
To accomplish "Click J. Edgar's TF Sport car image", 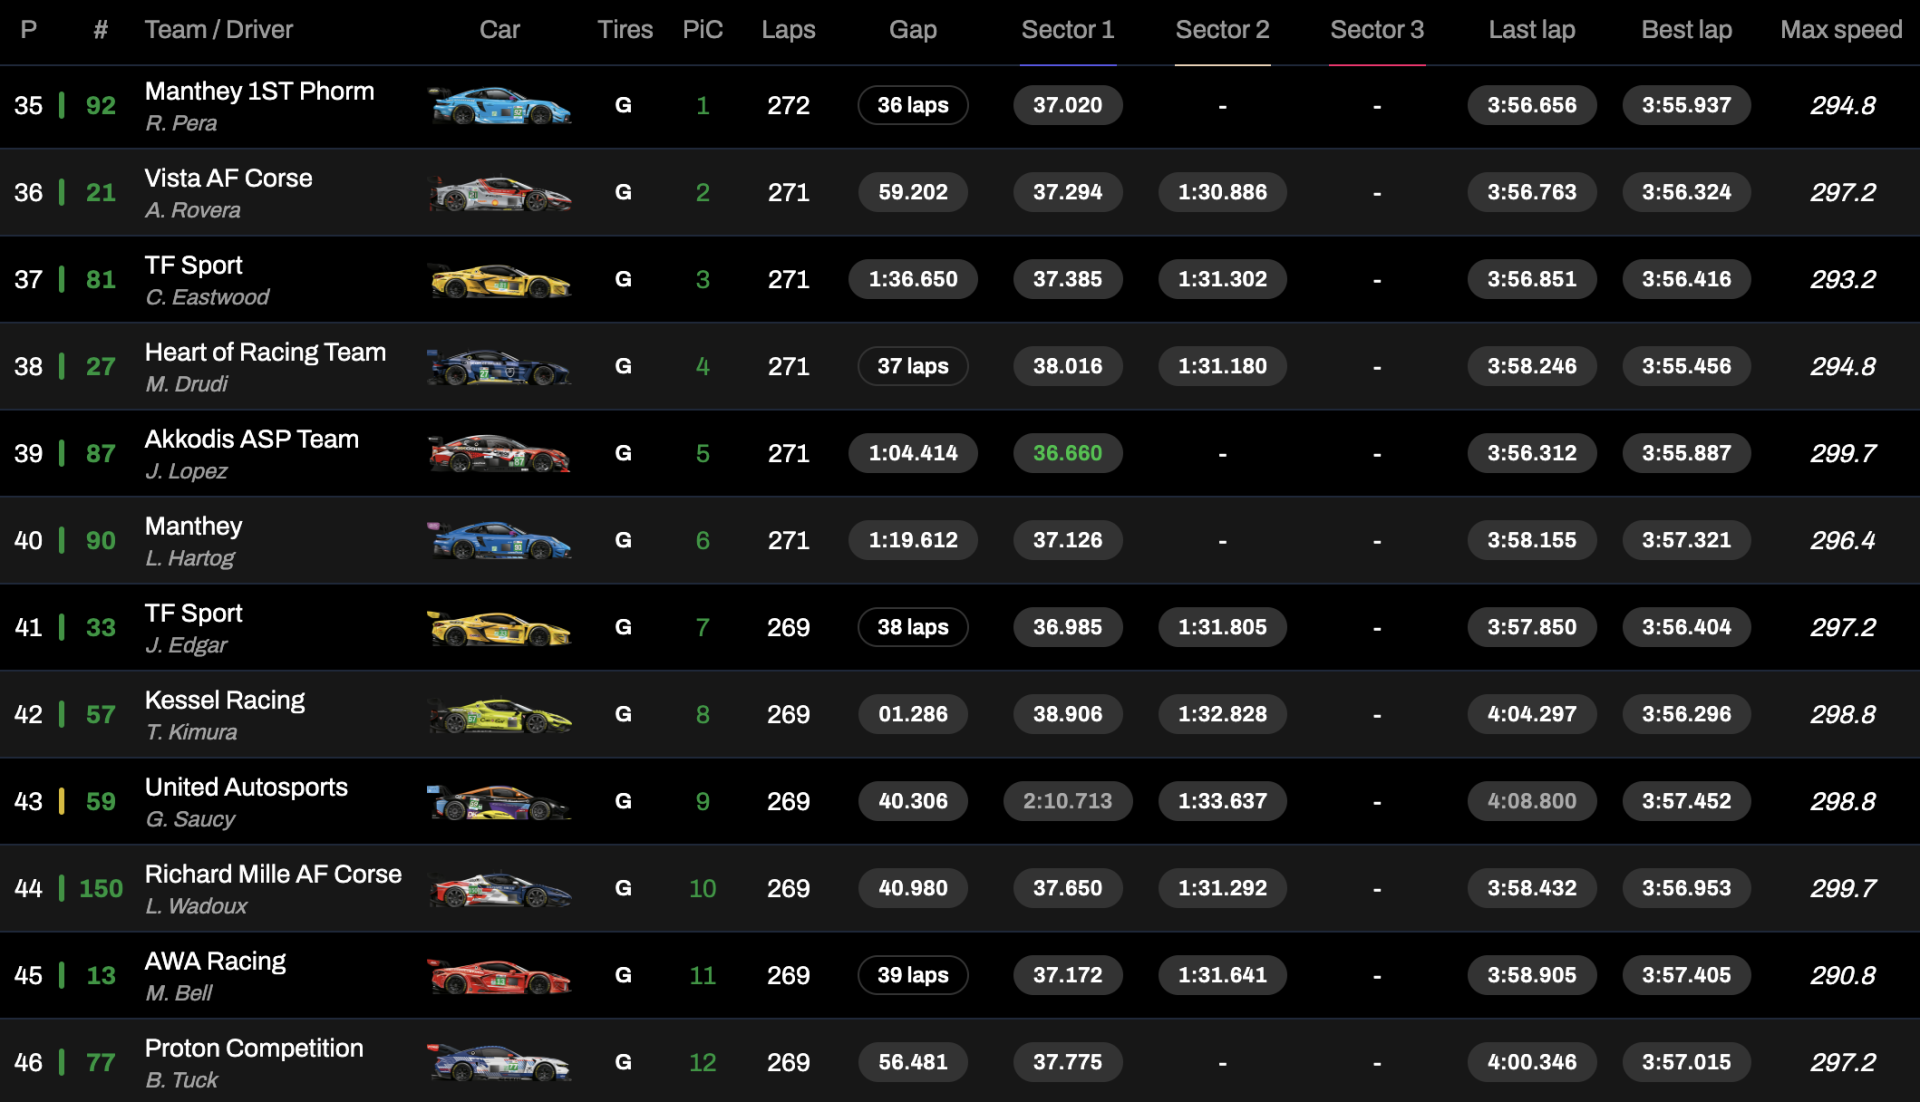I will point(499,627).
